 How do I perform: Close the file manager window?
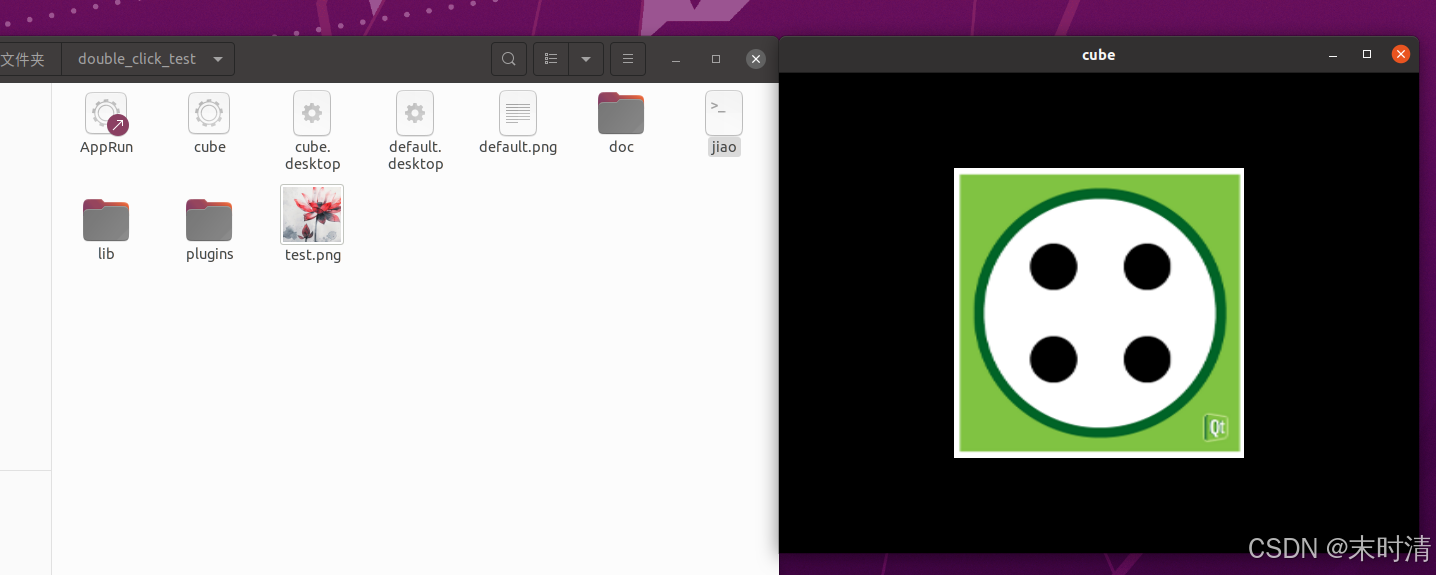[756, 59]
